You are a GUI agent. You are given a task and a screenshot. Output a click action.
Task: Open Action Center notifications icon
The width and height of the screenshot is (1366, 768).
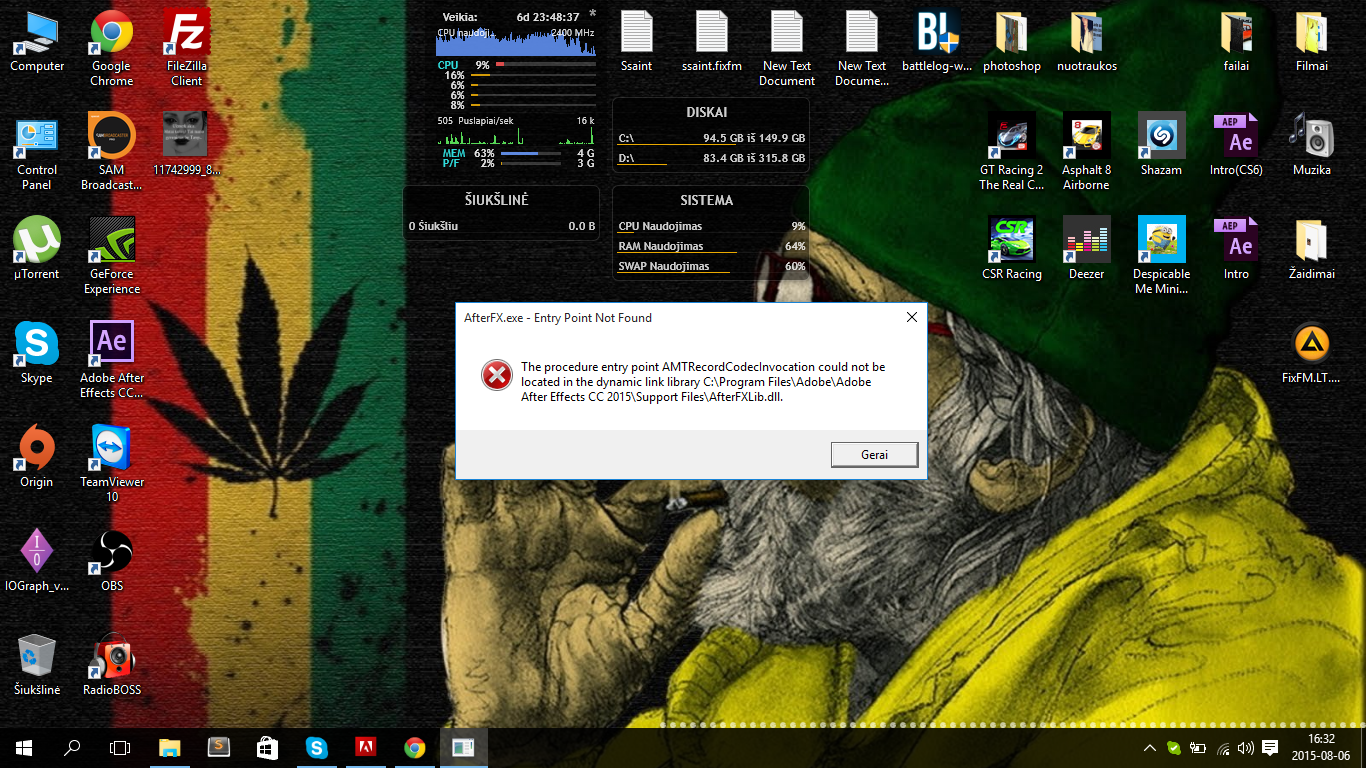tap(1270, 748)
